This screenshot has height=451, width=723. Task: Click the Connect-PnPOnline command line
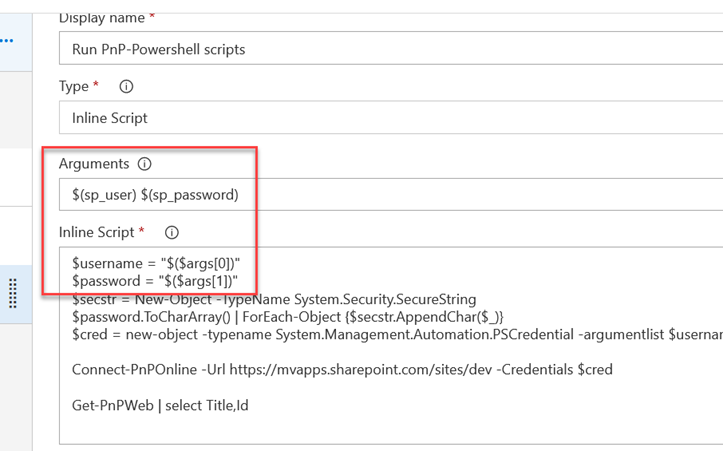click(x=341, y=370)
